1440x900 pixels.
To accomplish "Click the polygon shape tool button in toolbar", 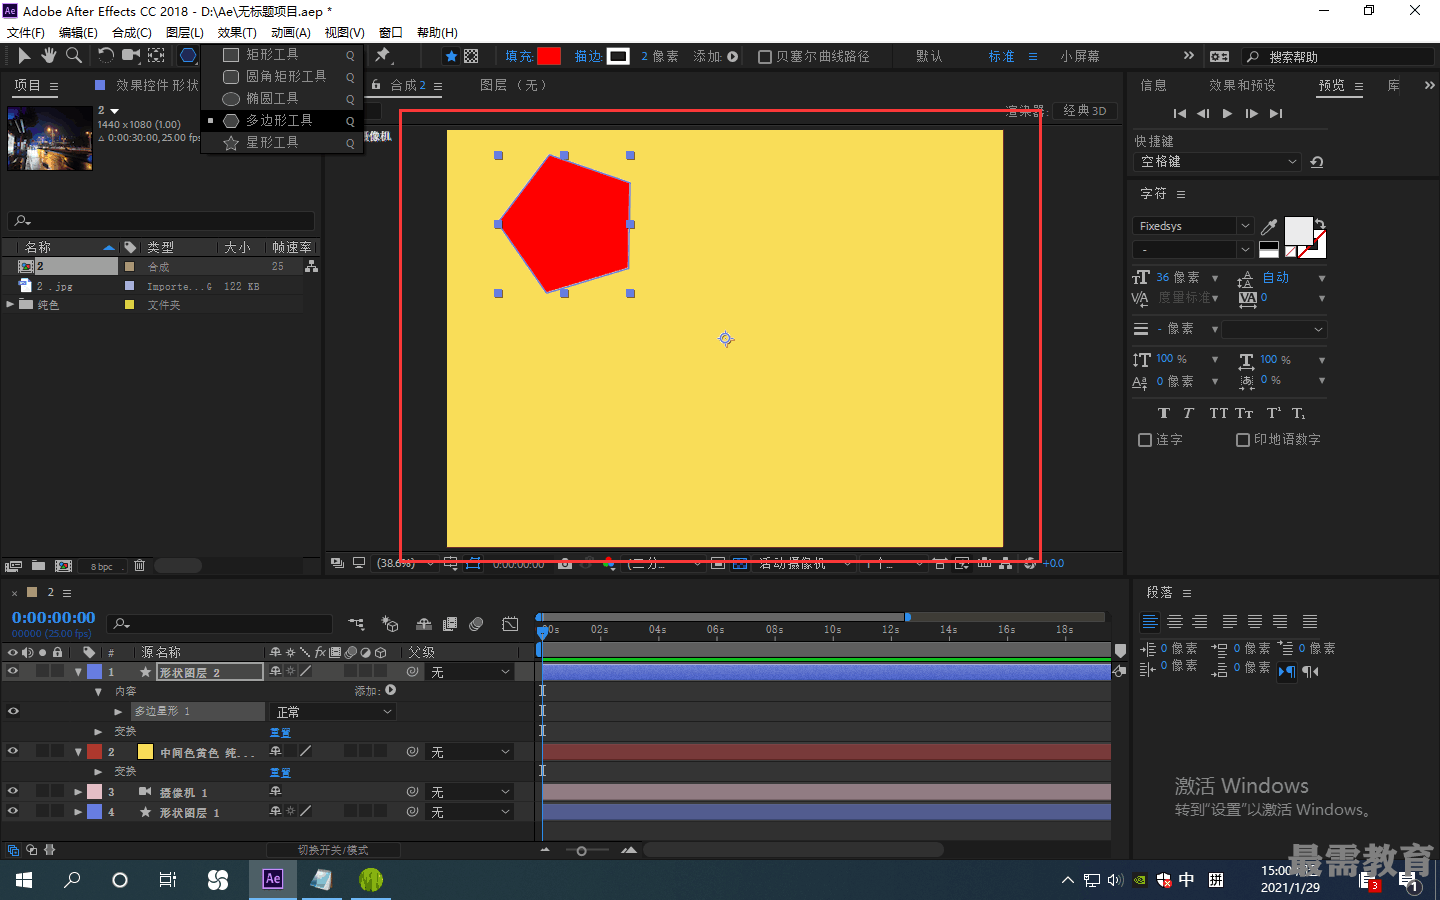I will [188, 56].
